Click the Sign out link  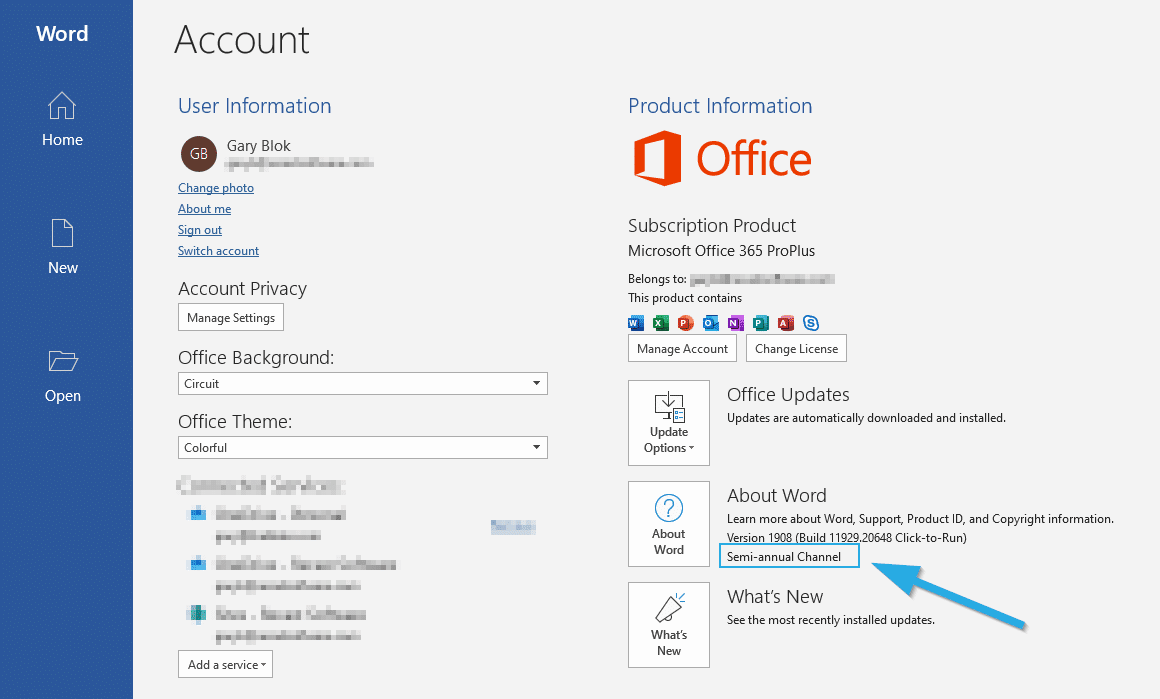200,230
